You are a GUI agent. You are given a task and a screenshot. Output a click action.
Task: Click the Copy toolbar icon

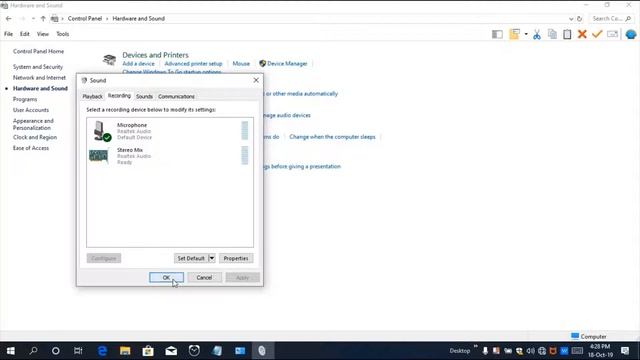tap(552, 35)
